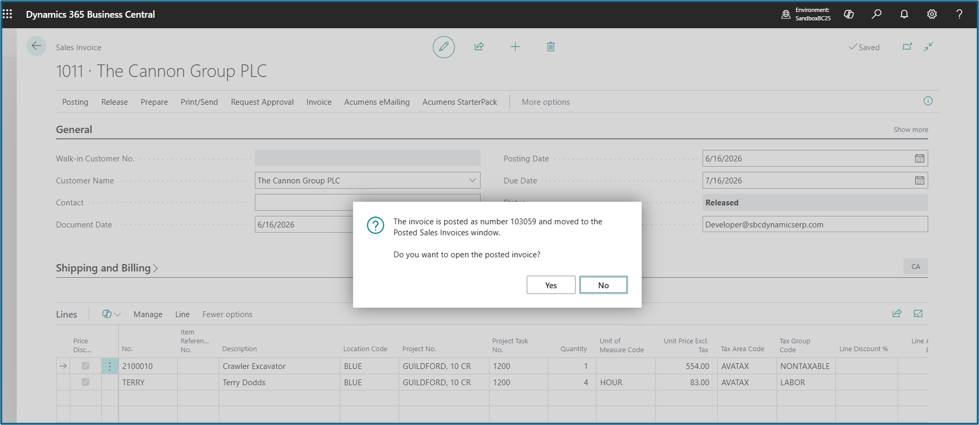Open Due Date calendar picker
Screen dimensions: 979x425
point(919,180)
